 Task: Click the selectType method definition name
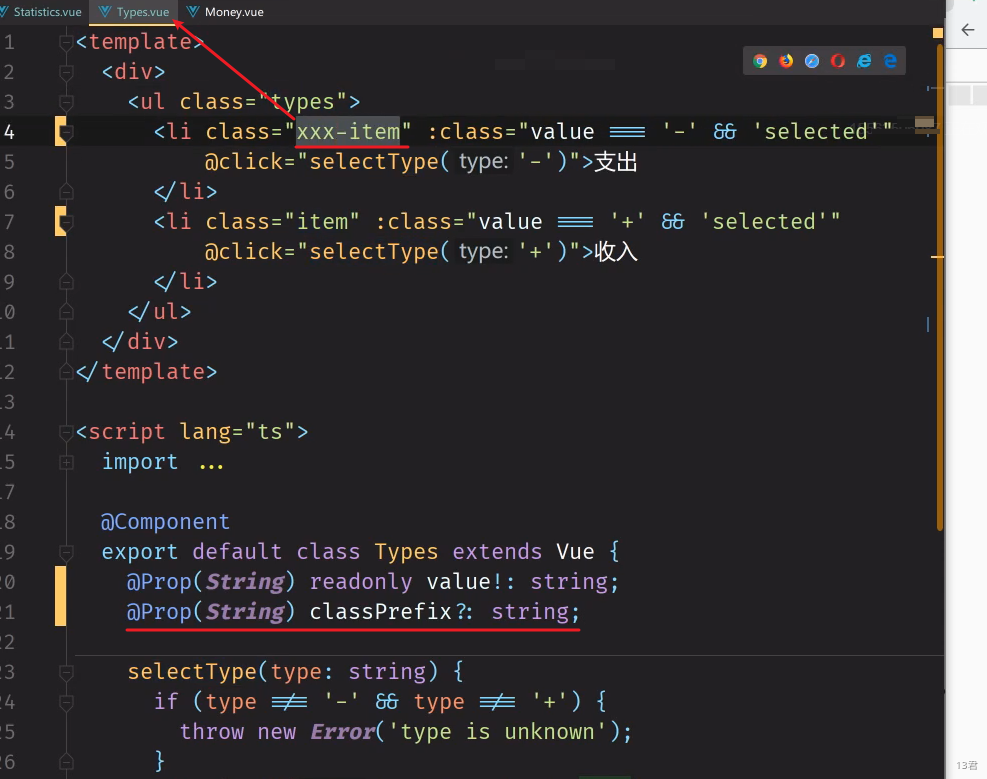tap(192, 672)
